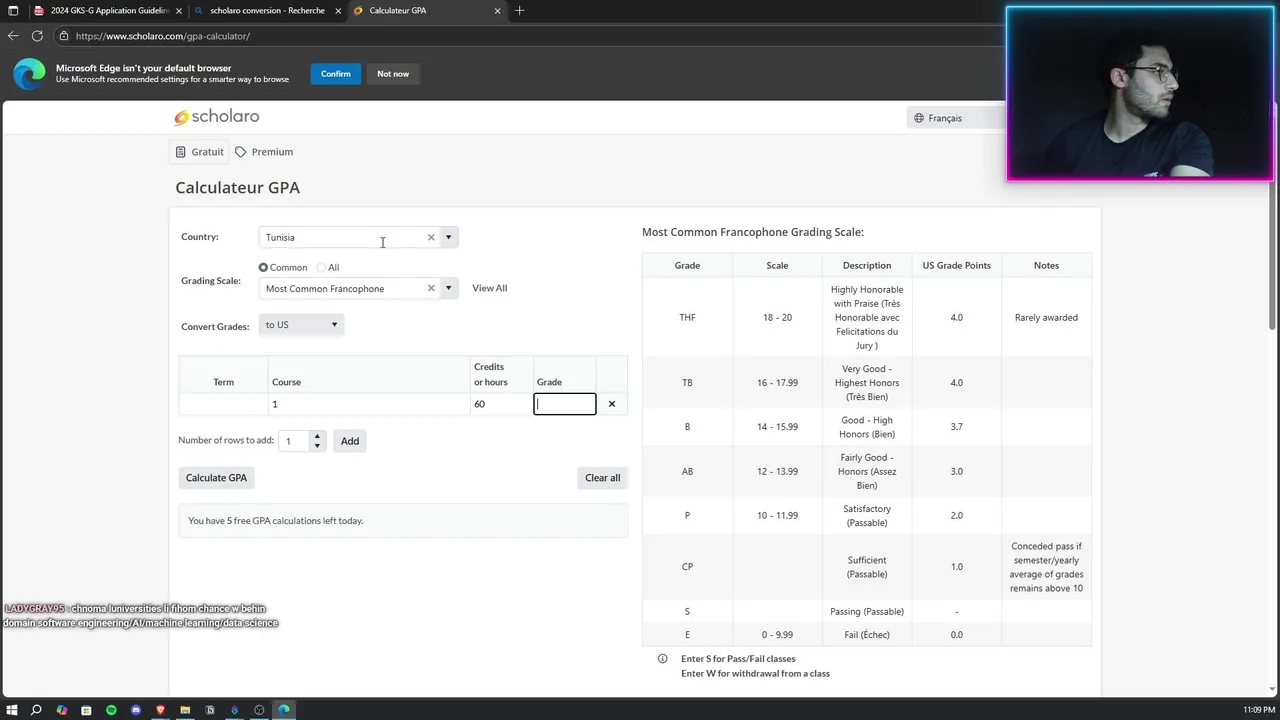
Task: Open the Windows Start menu
Action: point(12,710)
